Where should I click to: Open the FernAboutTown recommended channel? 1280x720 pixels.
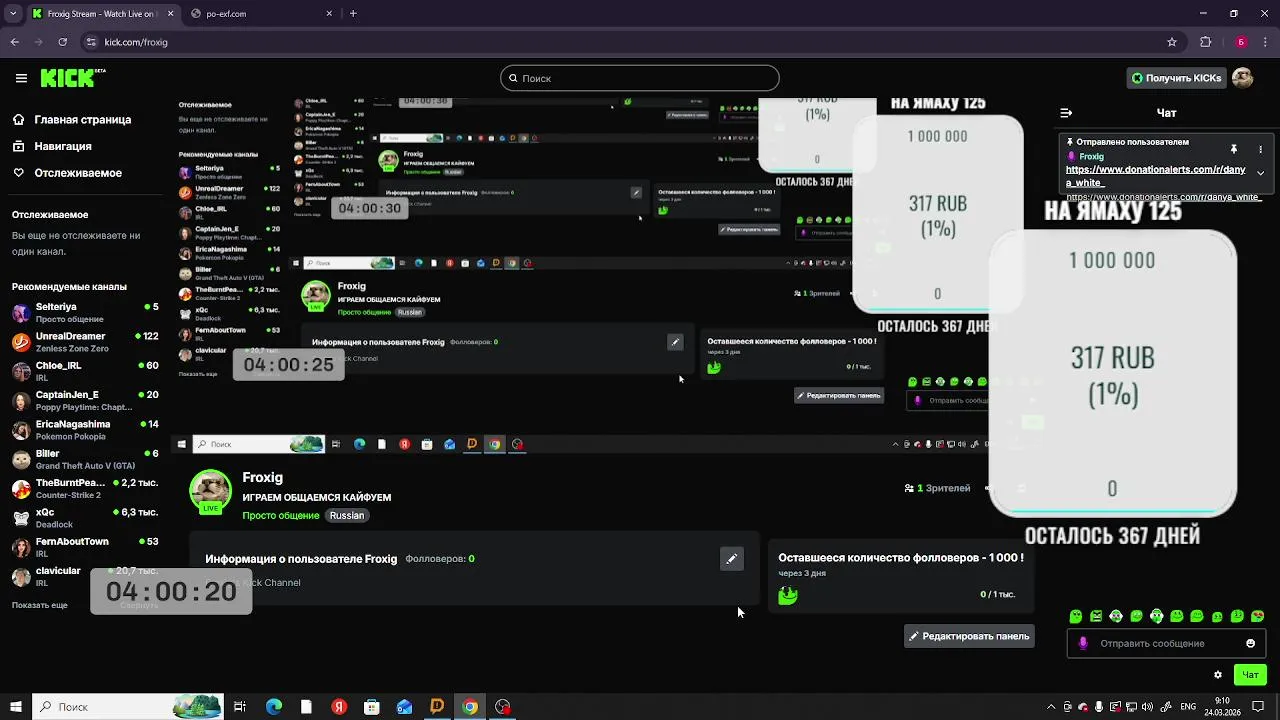click(85, 547)
